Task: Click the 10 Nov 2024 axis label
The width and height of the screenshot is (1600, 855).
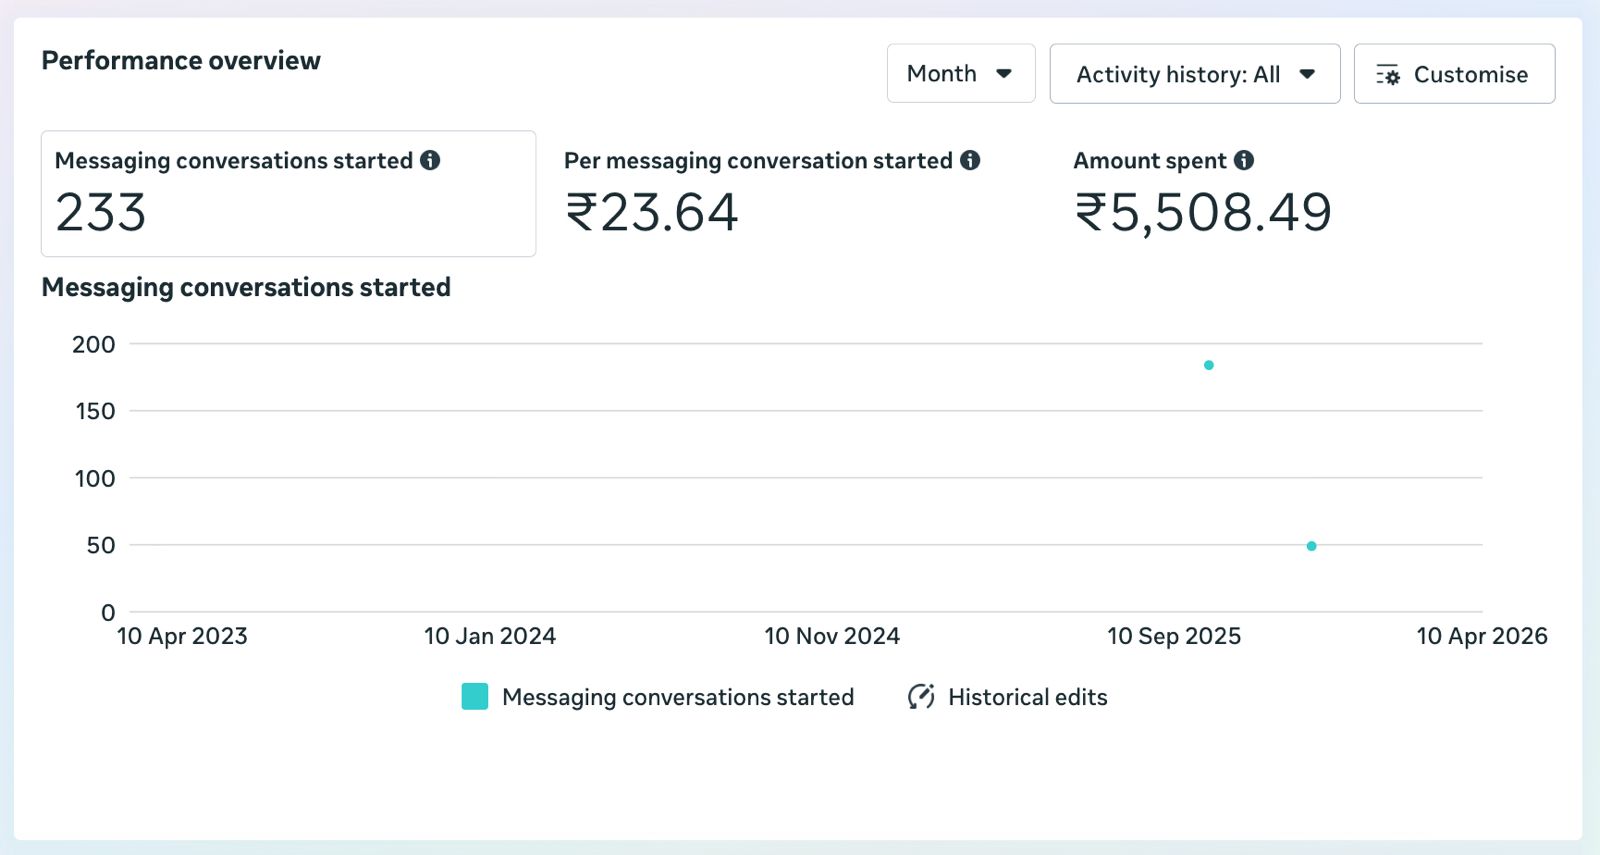Action: 832,636
